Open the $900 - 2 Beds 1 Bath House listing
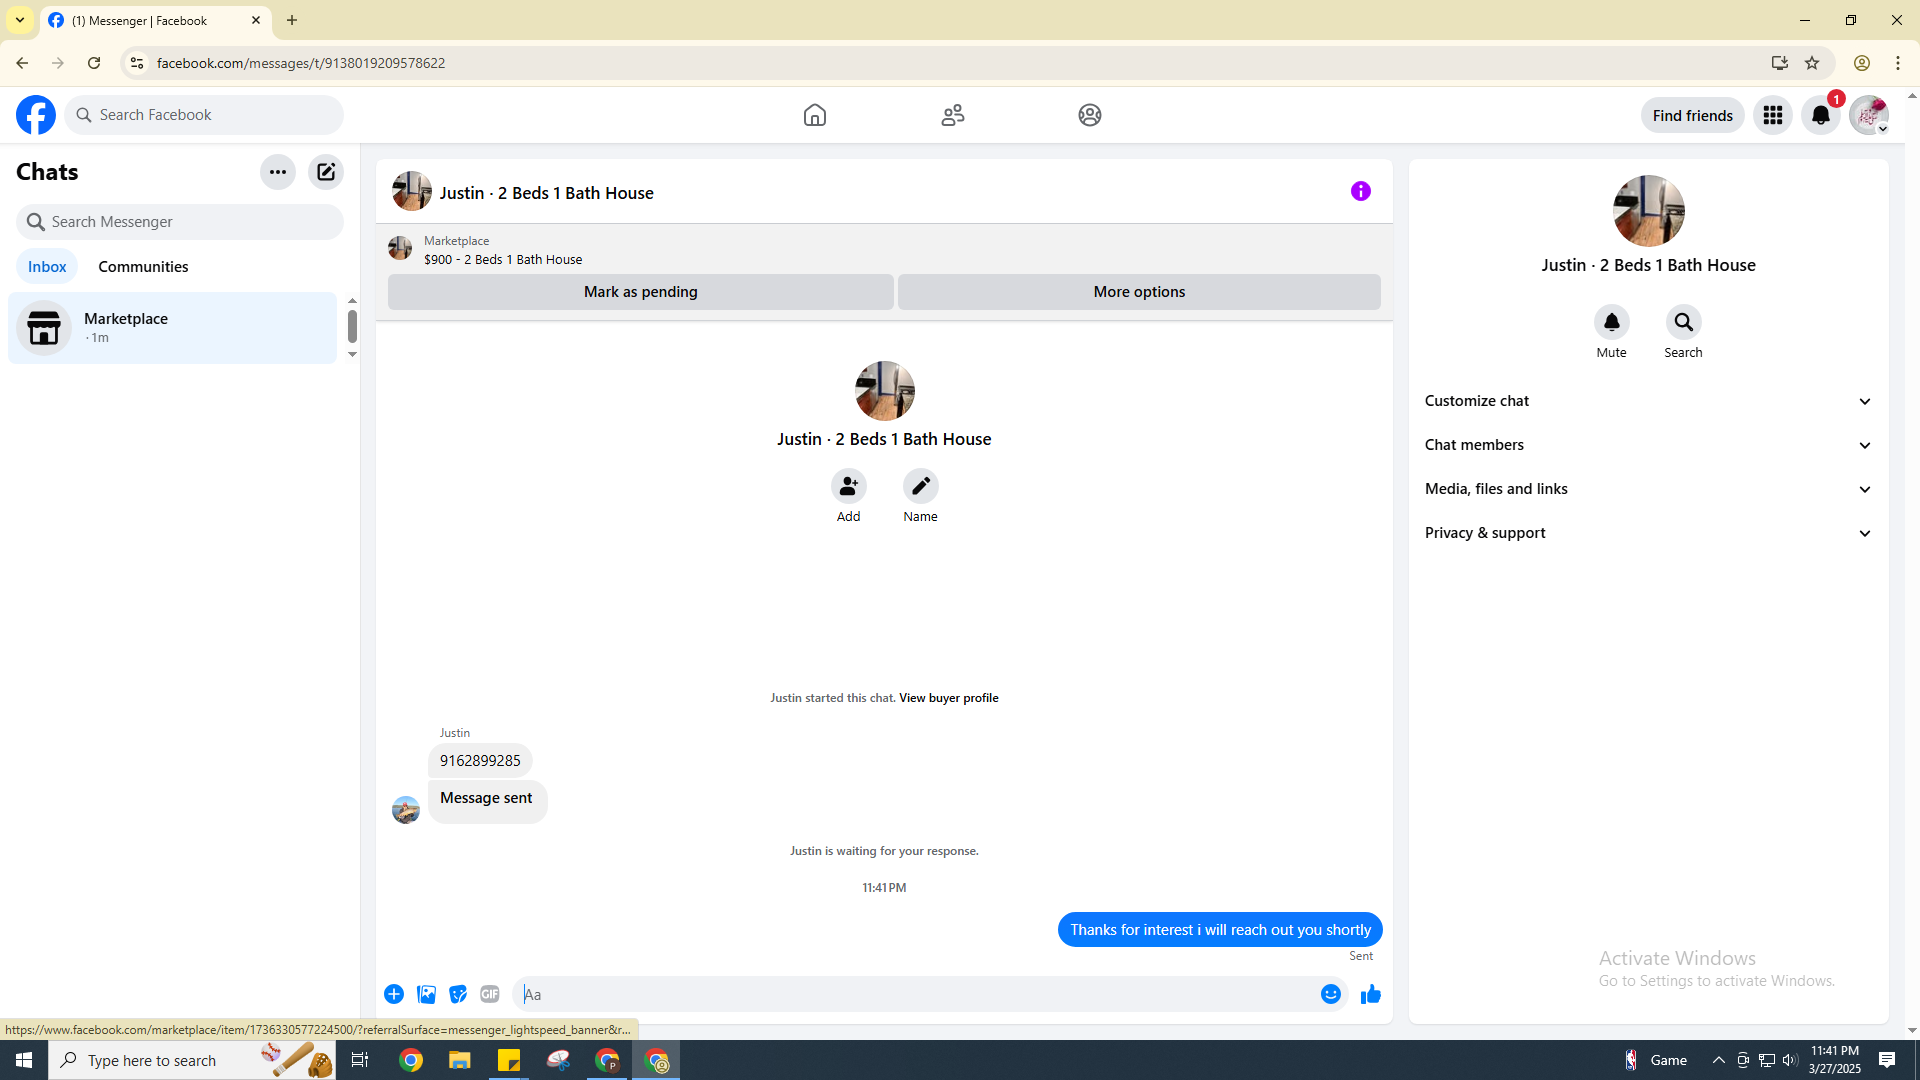1920x1080 pixels. coord(503,259)
